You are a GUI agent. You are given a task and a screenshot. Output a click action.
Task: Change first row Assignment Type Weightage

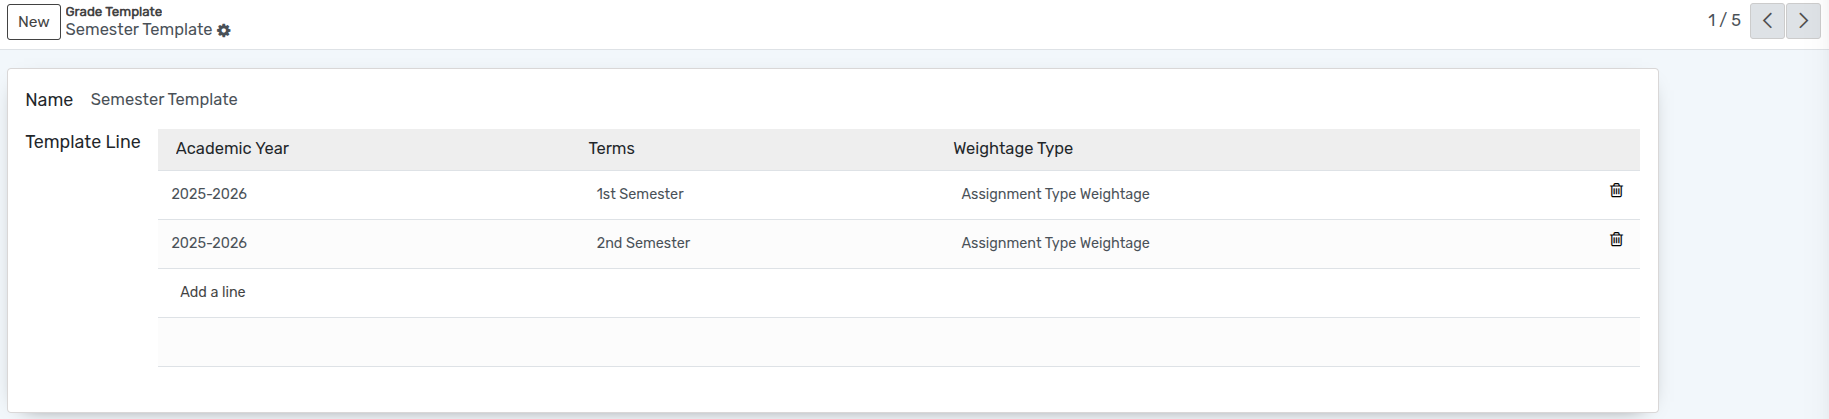click(x=1055, y=194)
